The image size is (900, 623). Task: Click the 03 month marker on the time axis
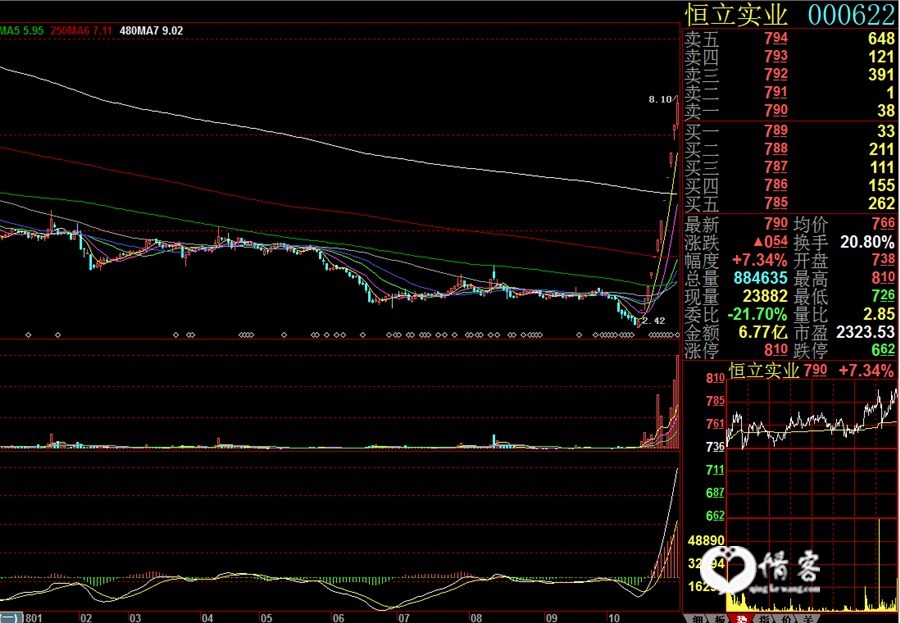pos(135,618)
